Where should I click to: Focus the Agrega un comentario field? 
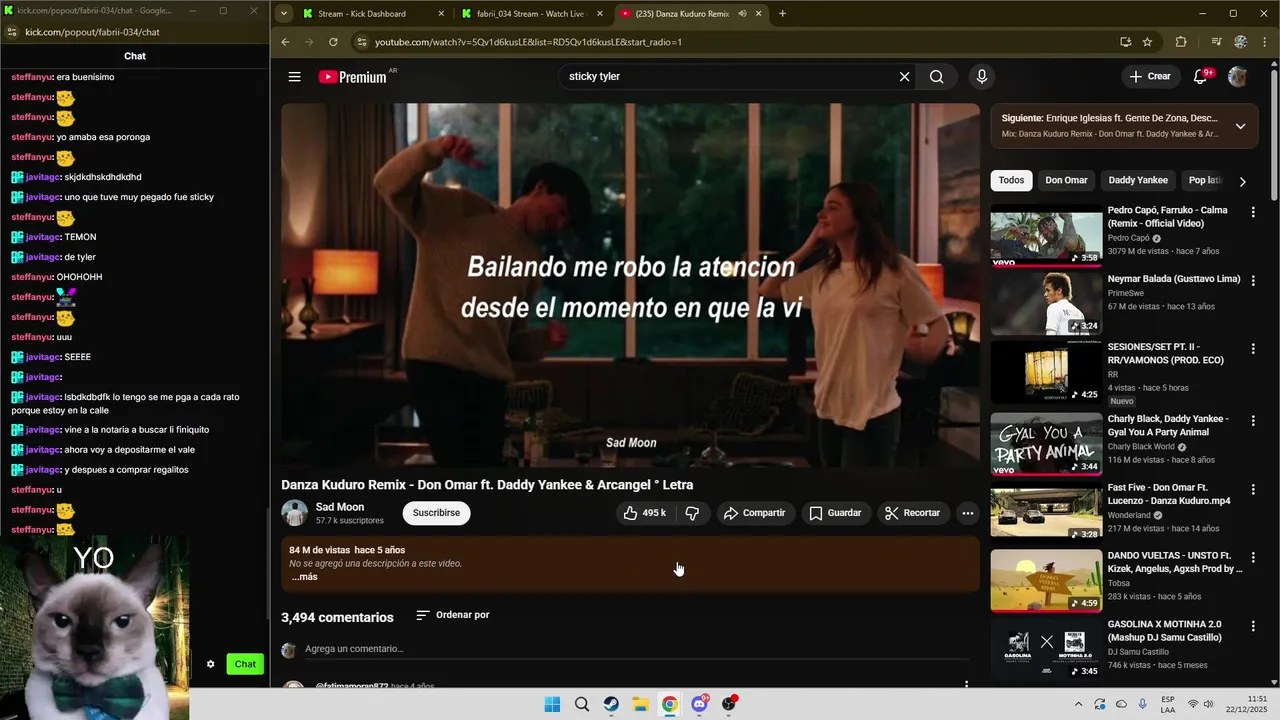coord(637,649)
